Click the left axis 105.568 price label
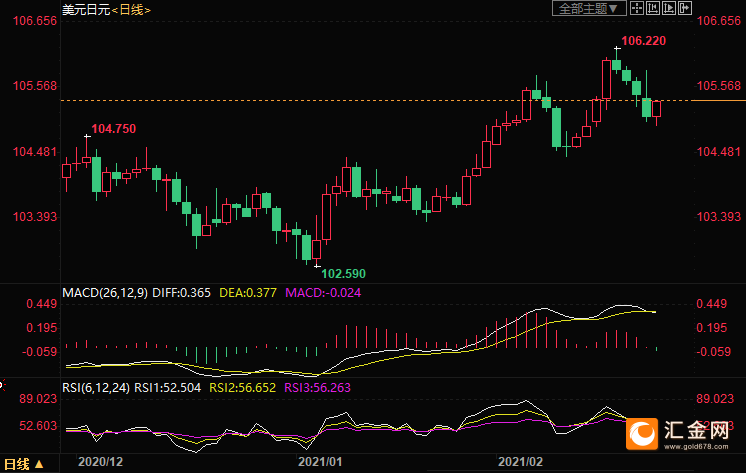 point(34,86)
